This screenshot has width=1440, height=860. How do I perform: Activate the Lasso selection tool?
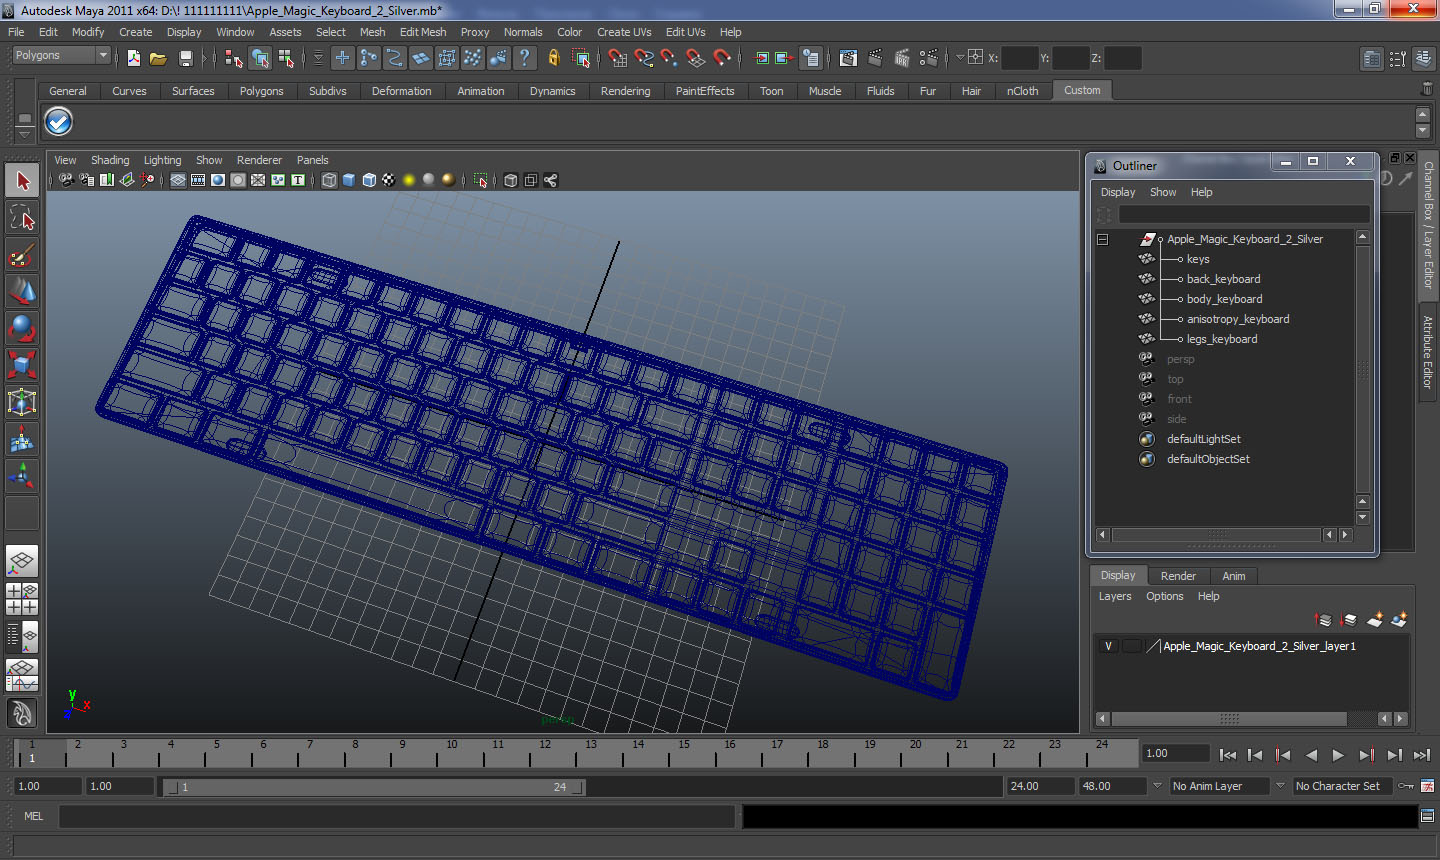22,217
